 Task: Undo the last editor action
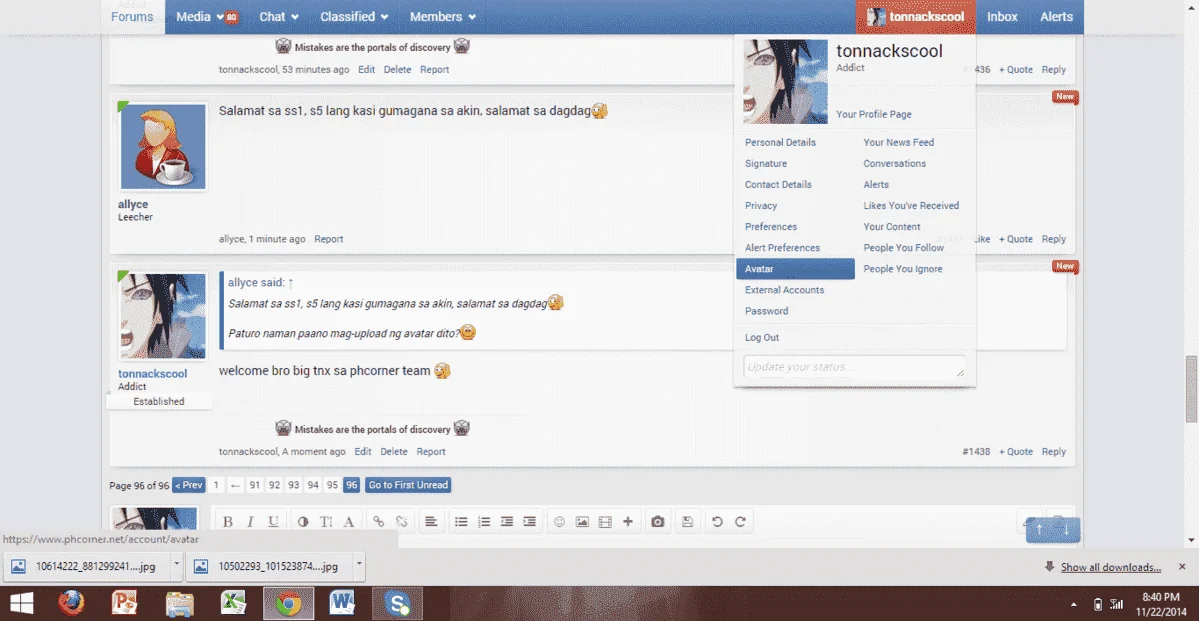pyautogui.click(x=717, y=522)
